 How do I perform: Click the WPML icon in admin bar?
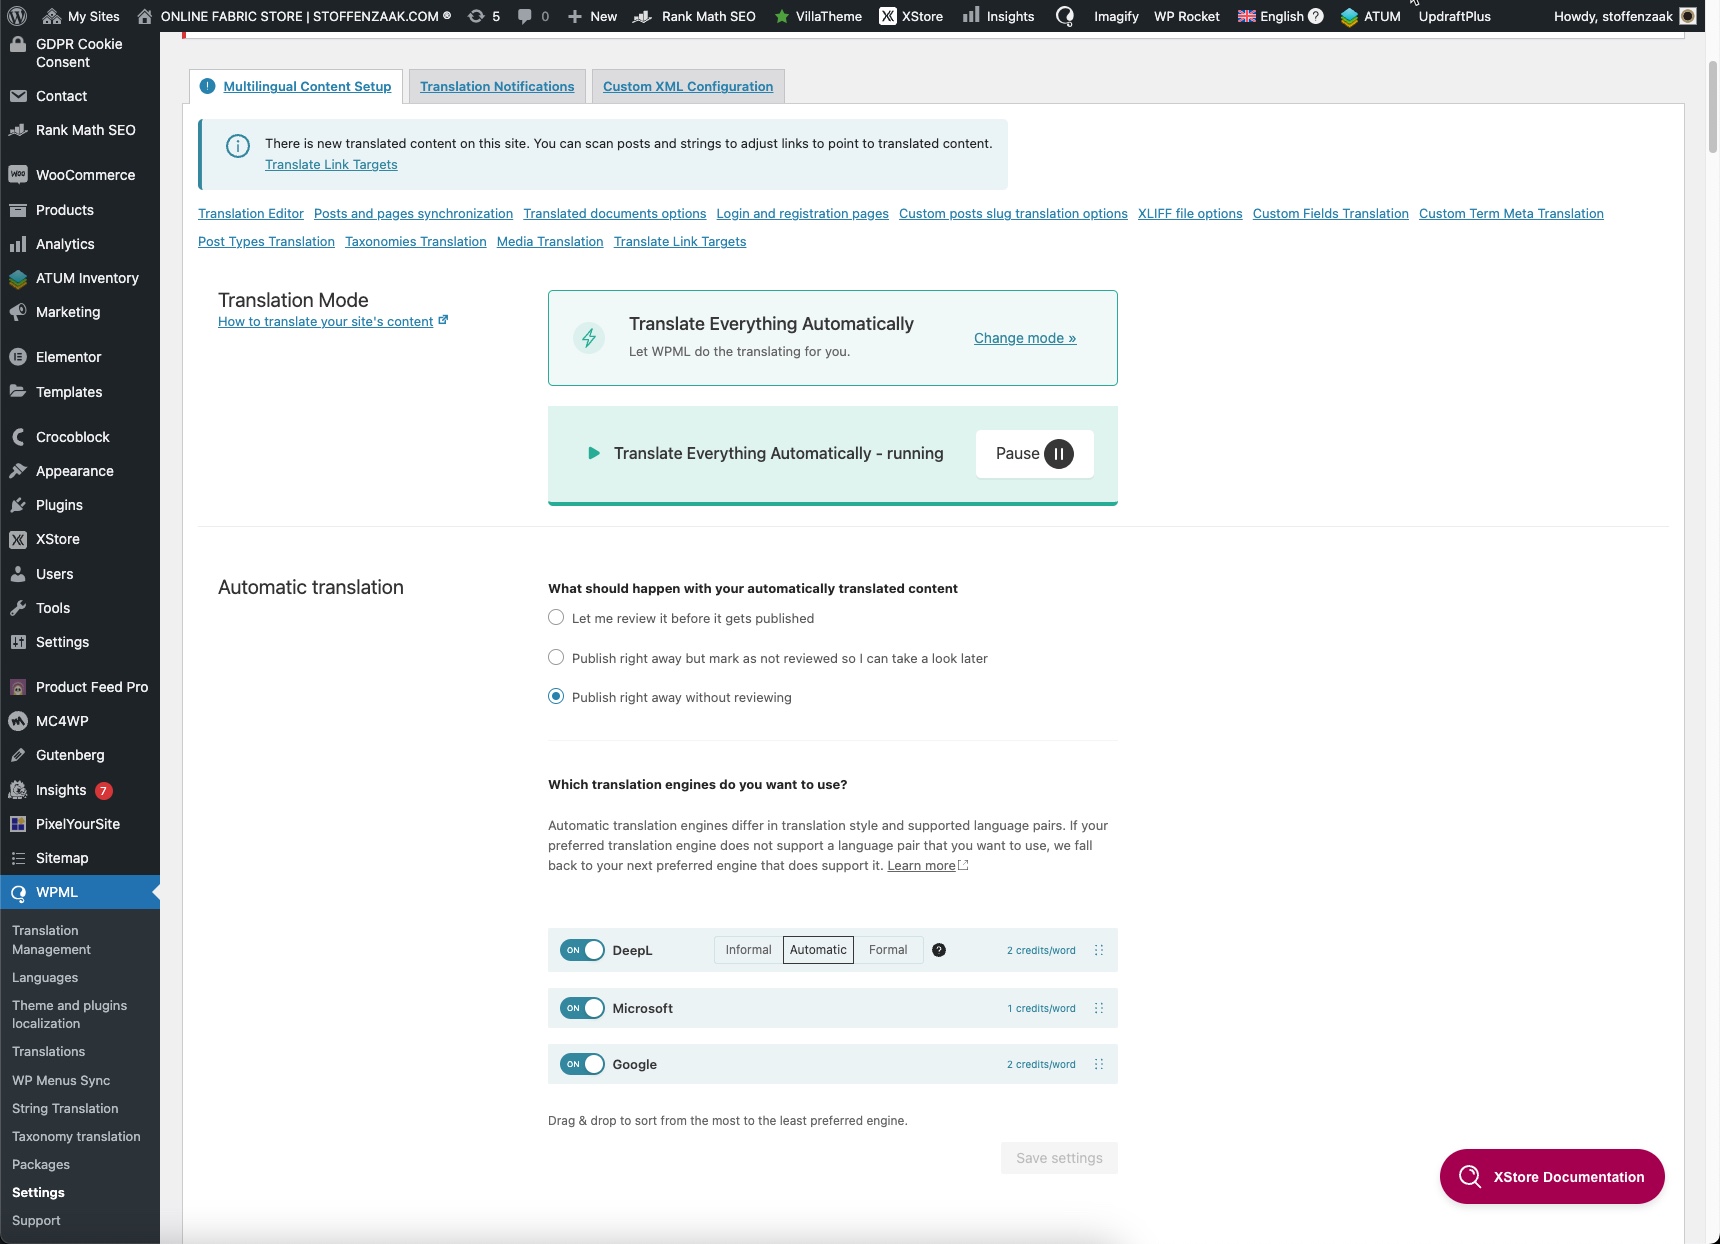point(1065,16)
